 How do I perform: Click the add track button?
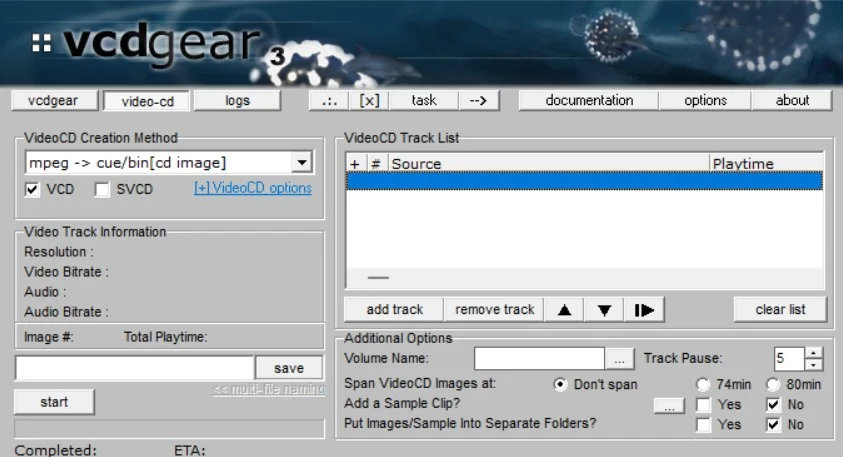point(395,310)
